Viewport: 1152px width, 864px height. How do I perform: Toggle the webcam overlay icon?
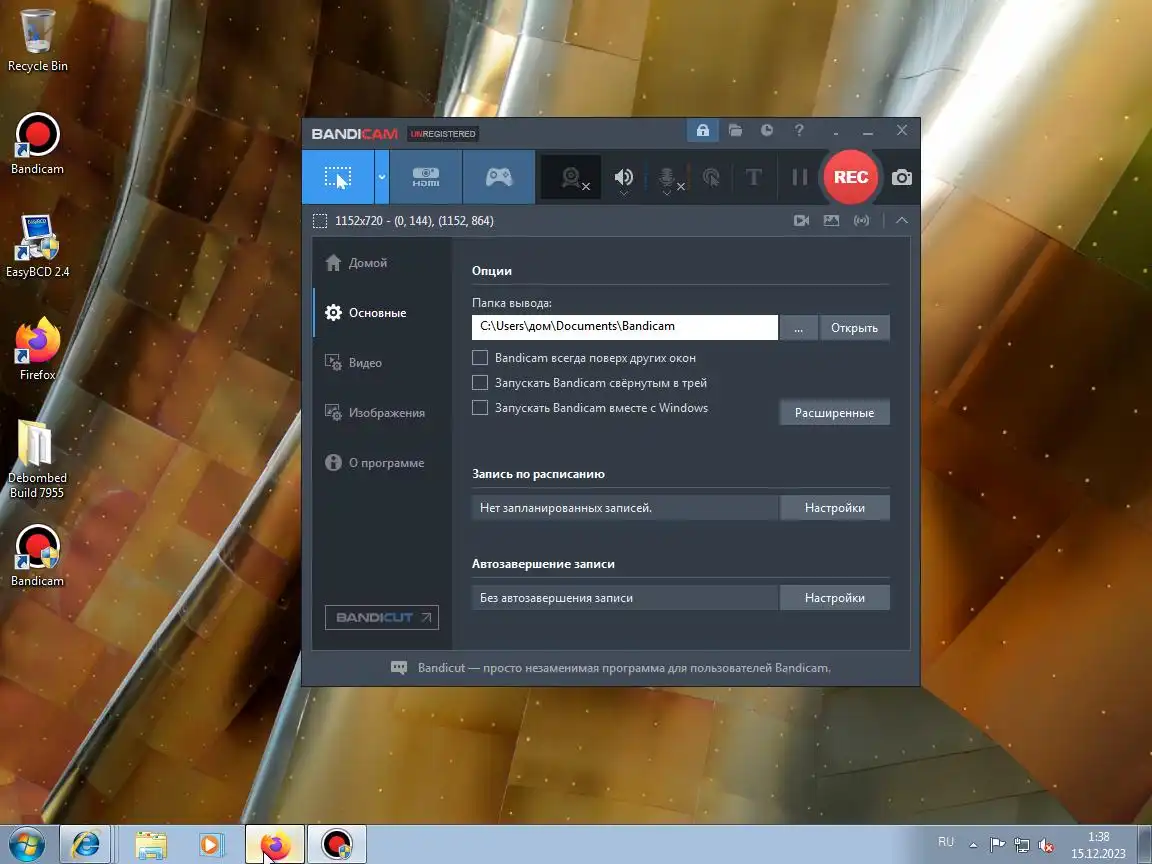pos(571,177)
